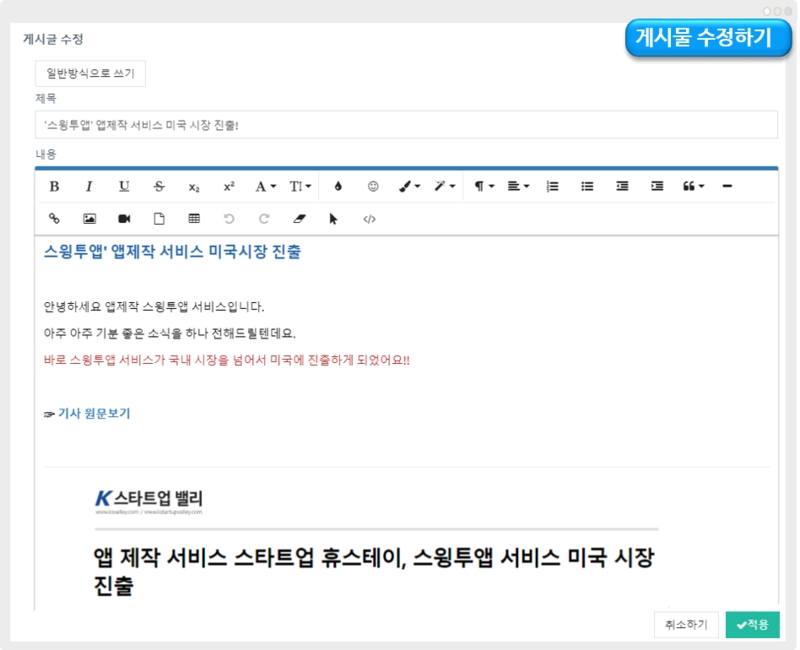
Task: Insert a video into the post
Action: tap(124, 219)
